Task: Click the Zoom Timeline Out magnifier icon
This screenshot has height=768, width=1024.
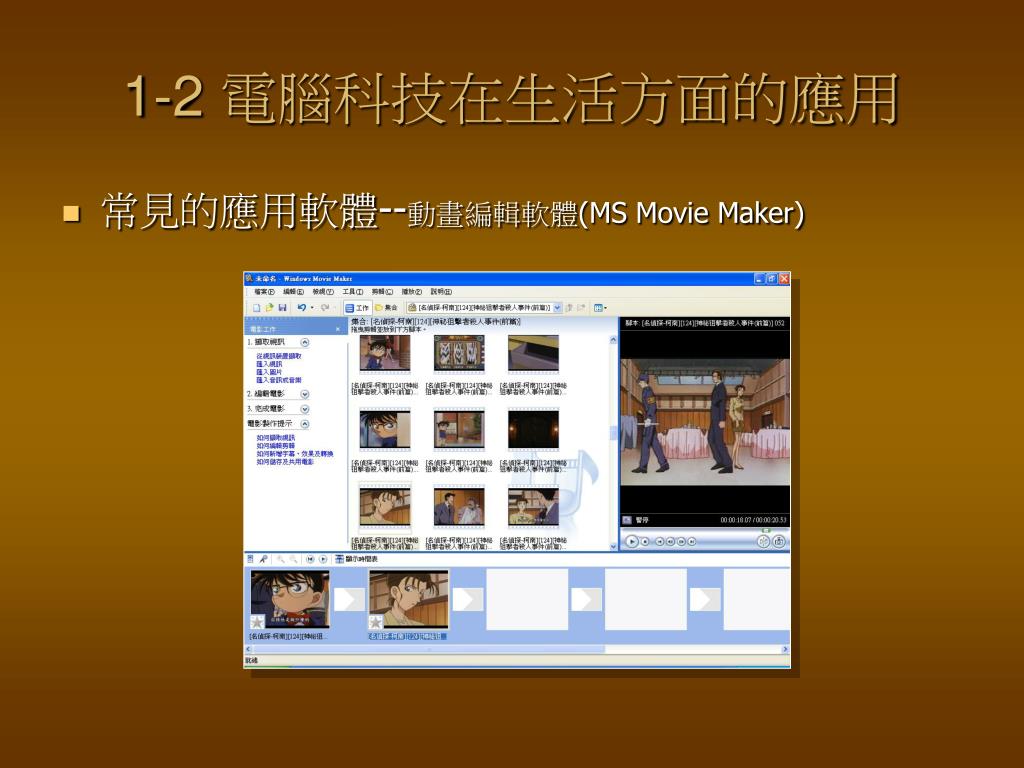Action: coord(294,559)
